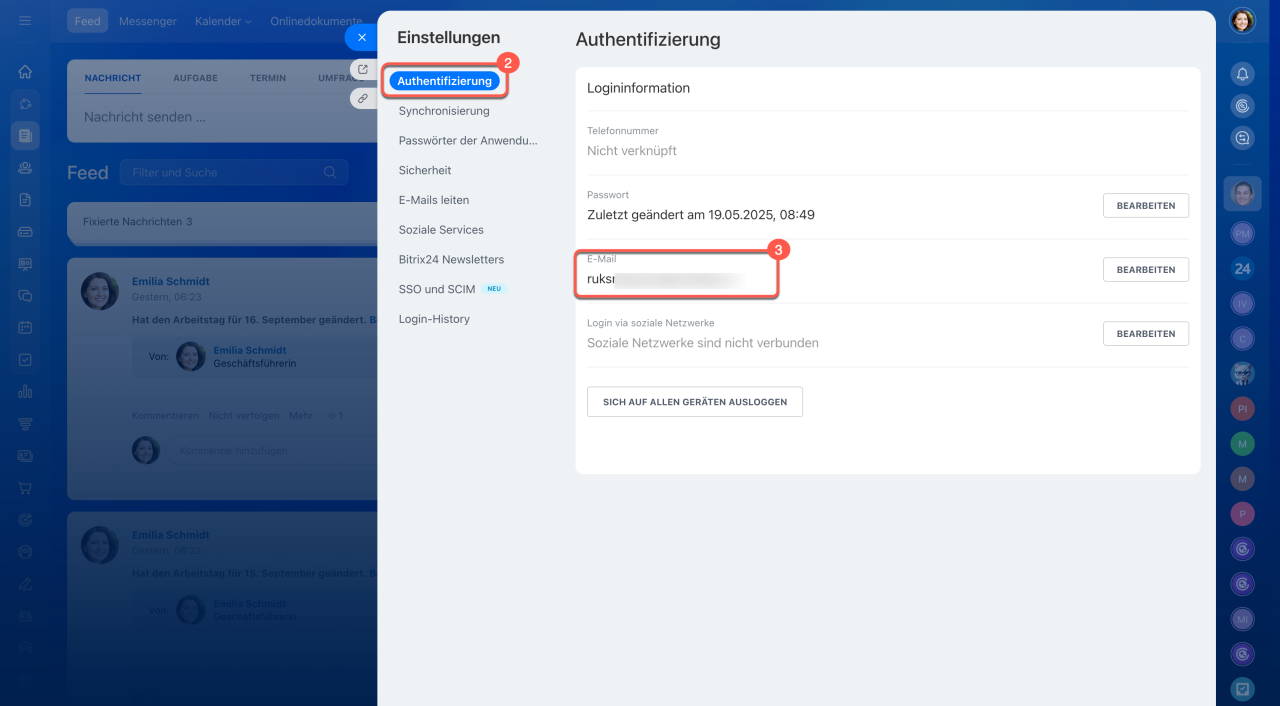
Task: Copy link to the settings page
Action: coord(363,98)
